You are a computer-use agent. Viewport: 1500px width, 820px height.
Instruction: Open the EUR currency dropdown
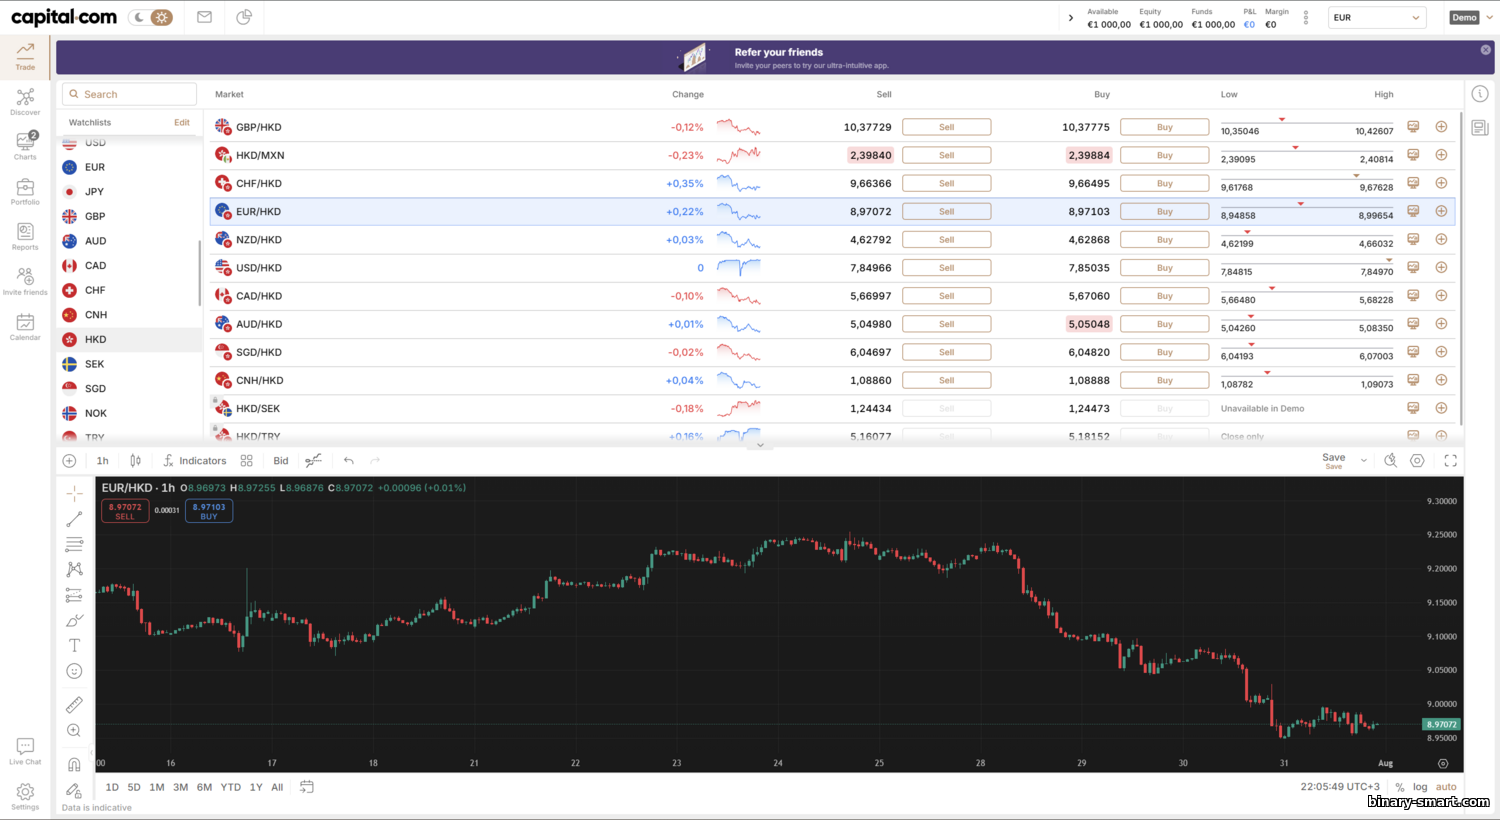pos(1376,17)
